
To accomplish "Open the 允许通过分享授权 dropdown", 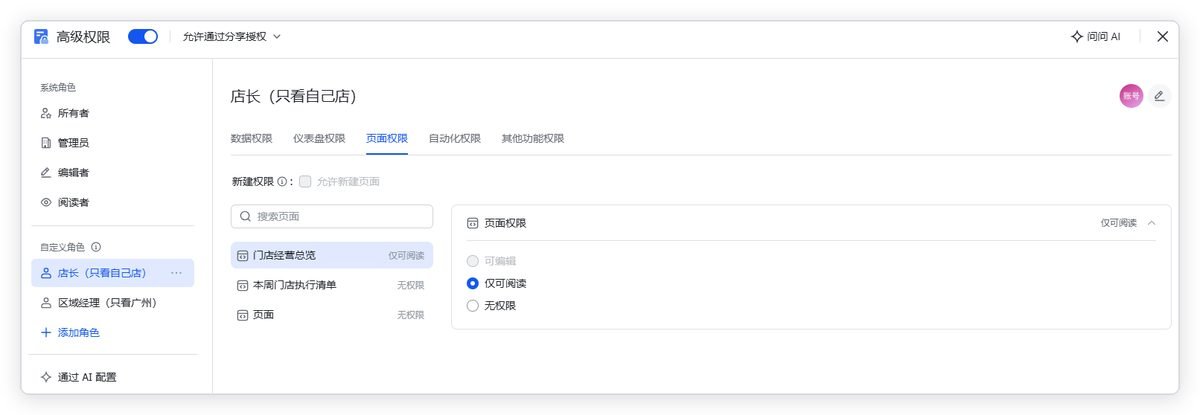I will (x=231, y=36).
